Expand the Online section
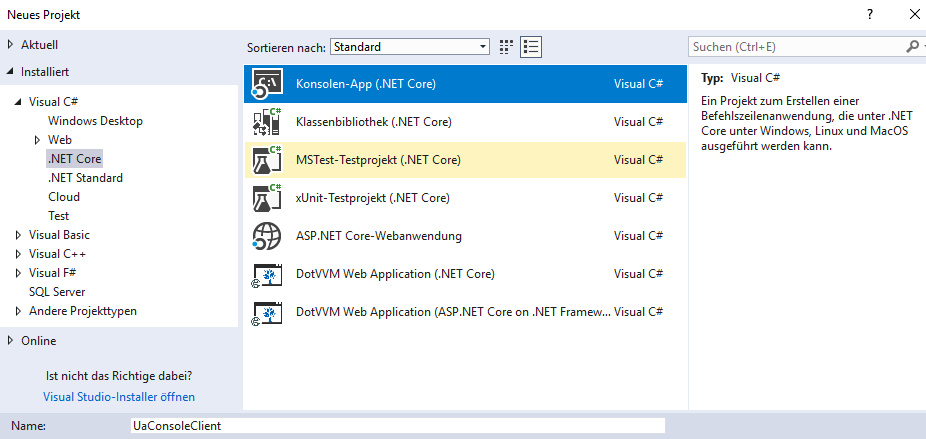The image size is (926, 439). point(11,341)
